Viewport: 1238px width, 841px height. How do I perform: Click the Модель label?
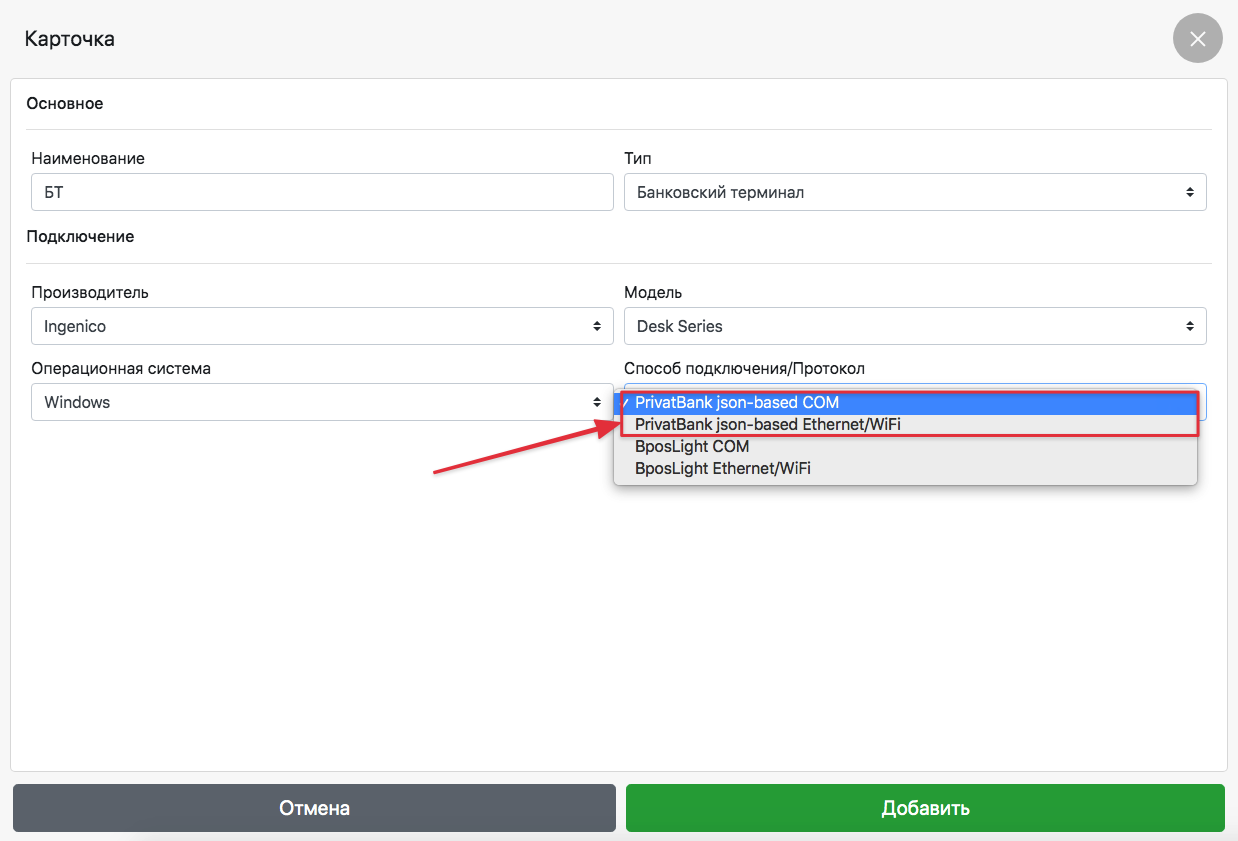(653, 292)
